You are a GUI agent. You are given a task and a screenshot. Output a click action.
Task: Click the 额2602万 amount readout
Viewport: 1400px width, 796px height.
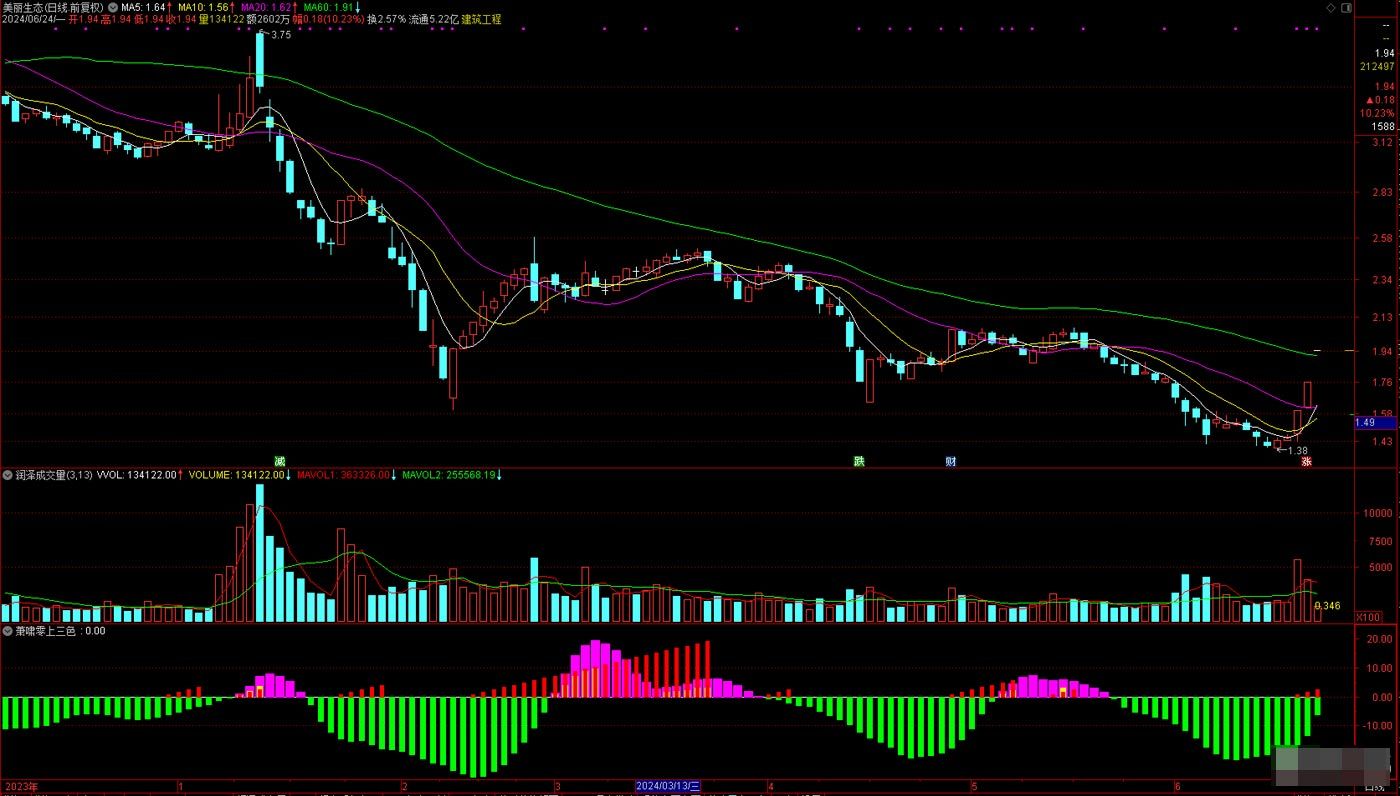tap(269, 19)
